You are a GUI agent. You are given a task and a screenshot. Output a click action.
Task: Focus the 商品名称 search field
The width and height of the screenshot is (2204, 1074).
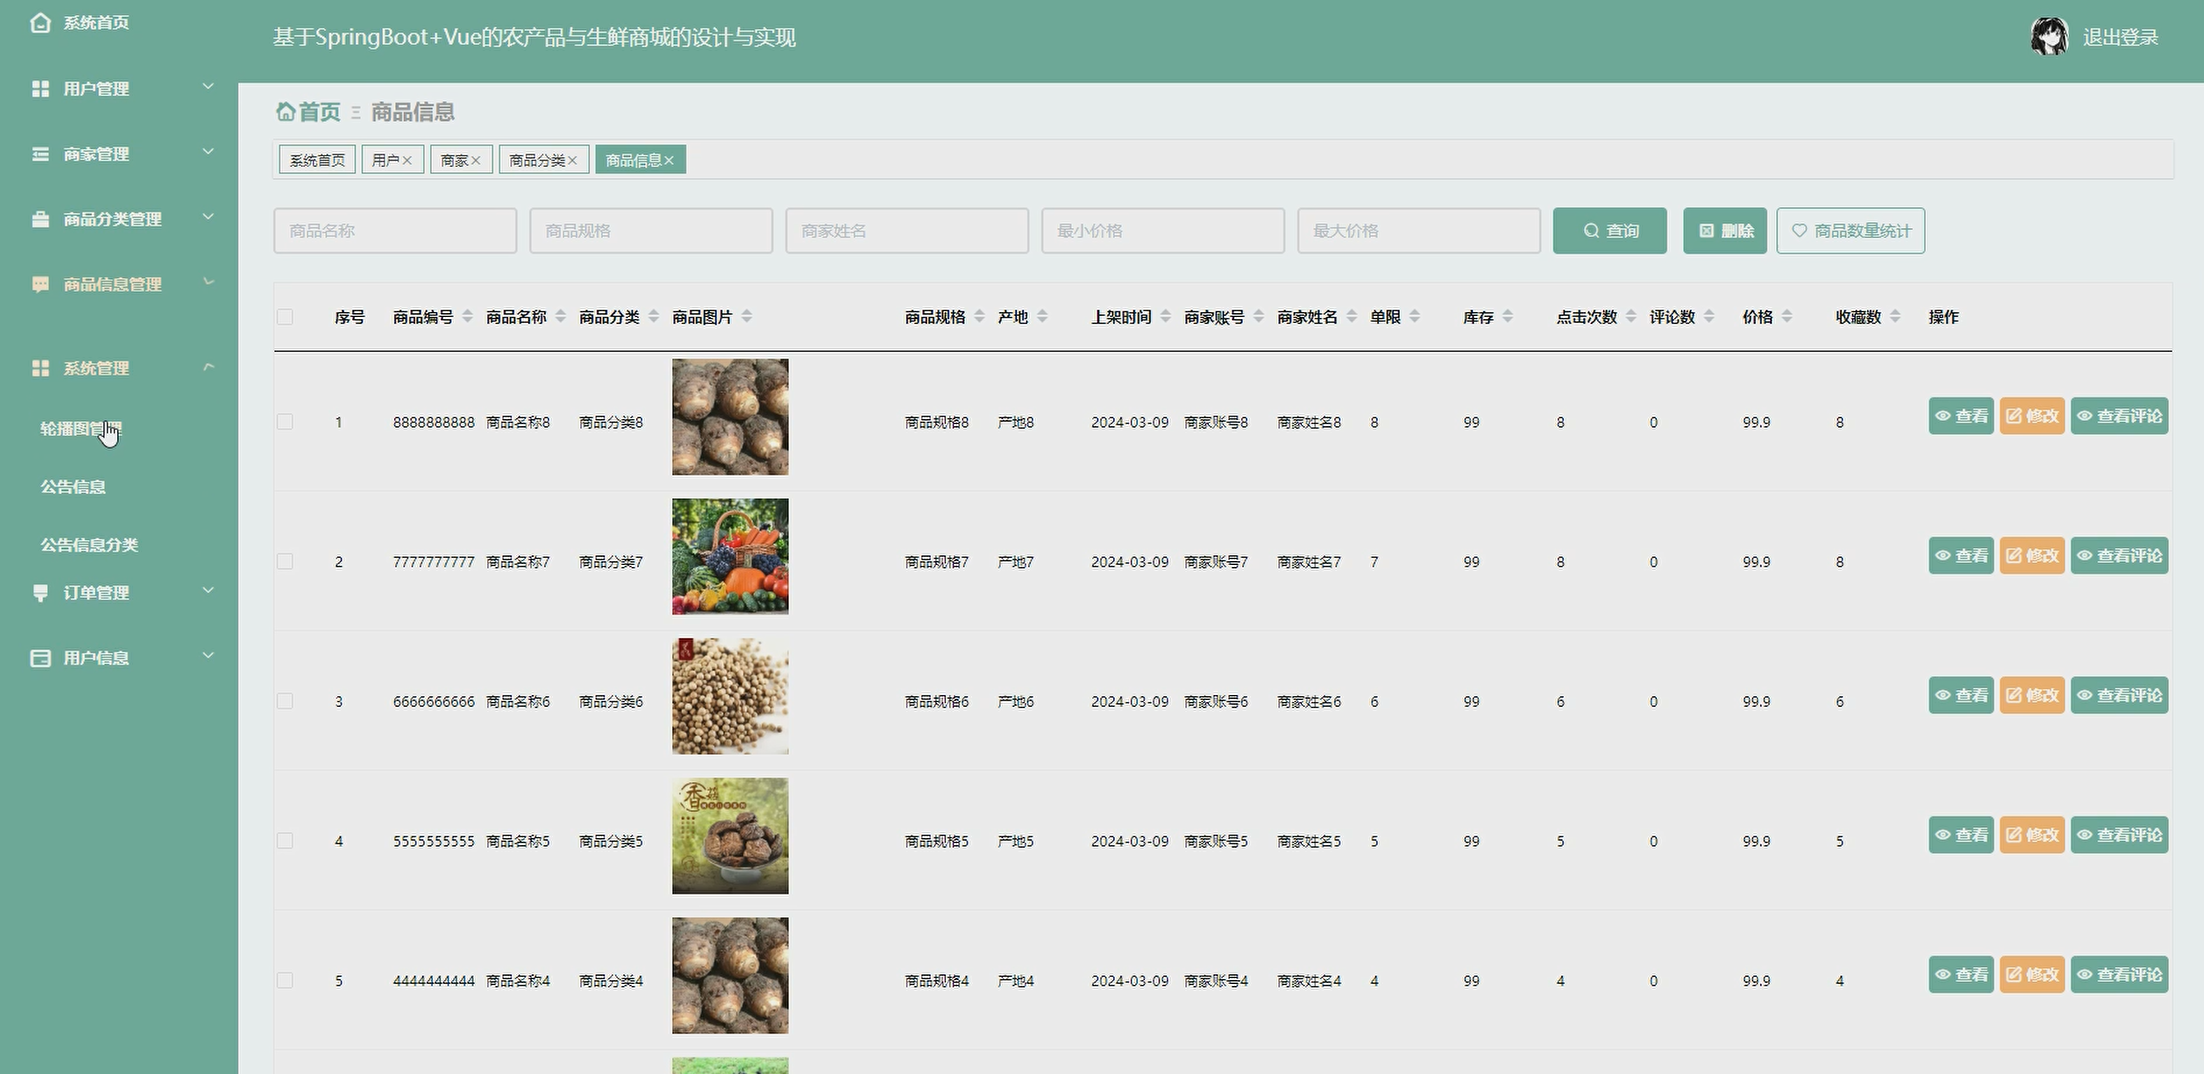click(x=395, y=231)
